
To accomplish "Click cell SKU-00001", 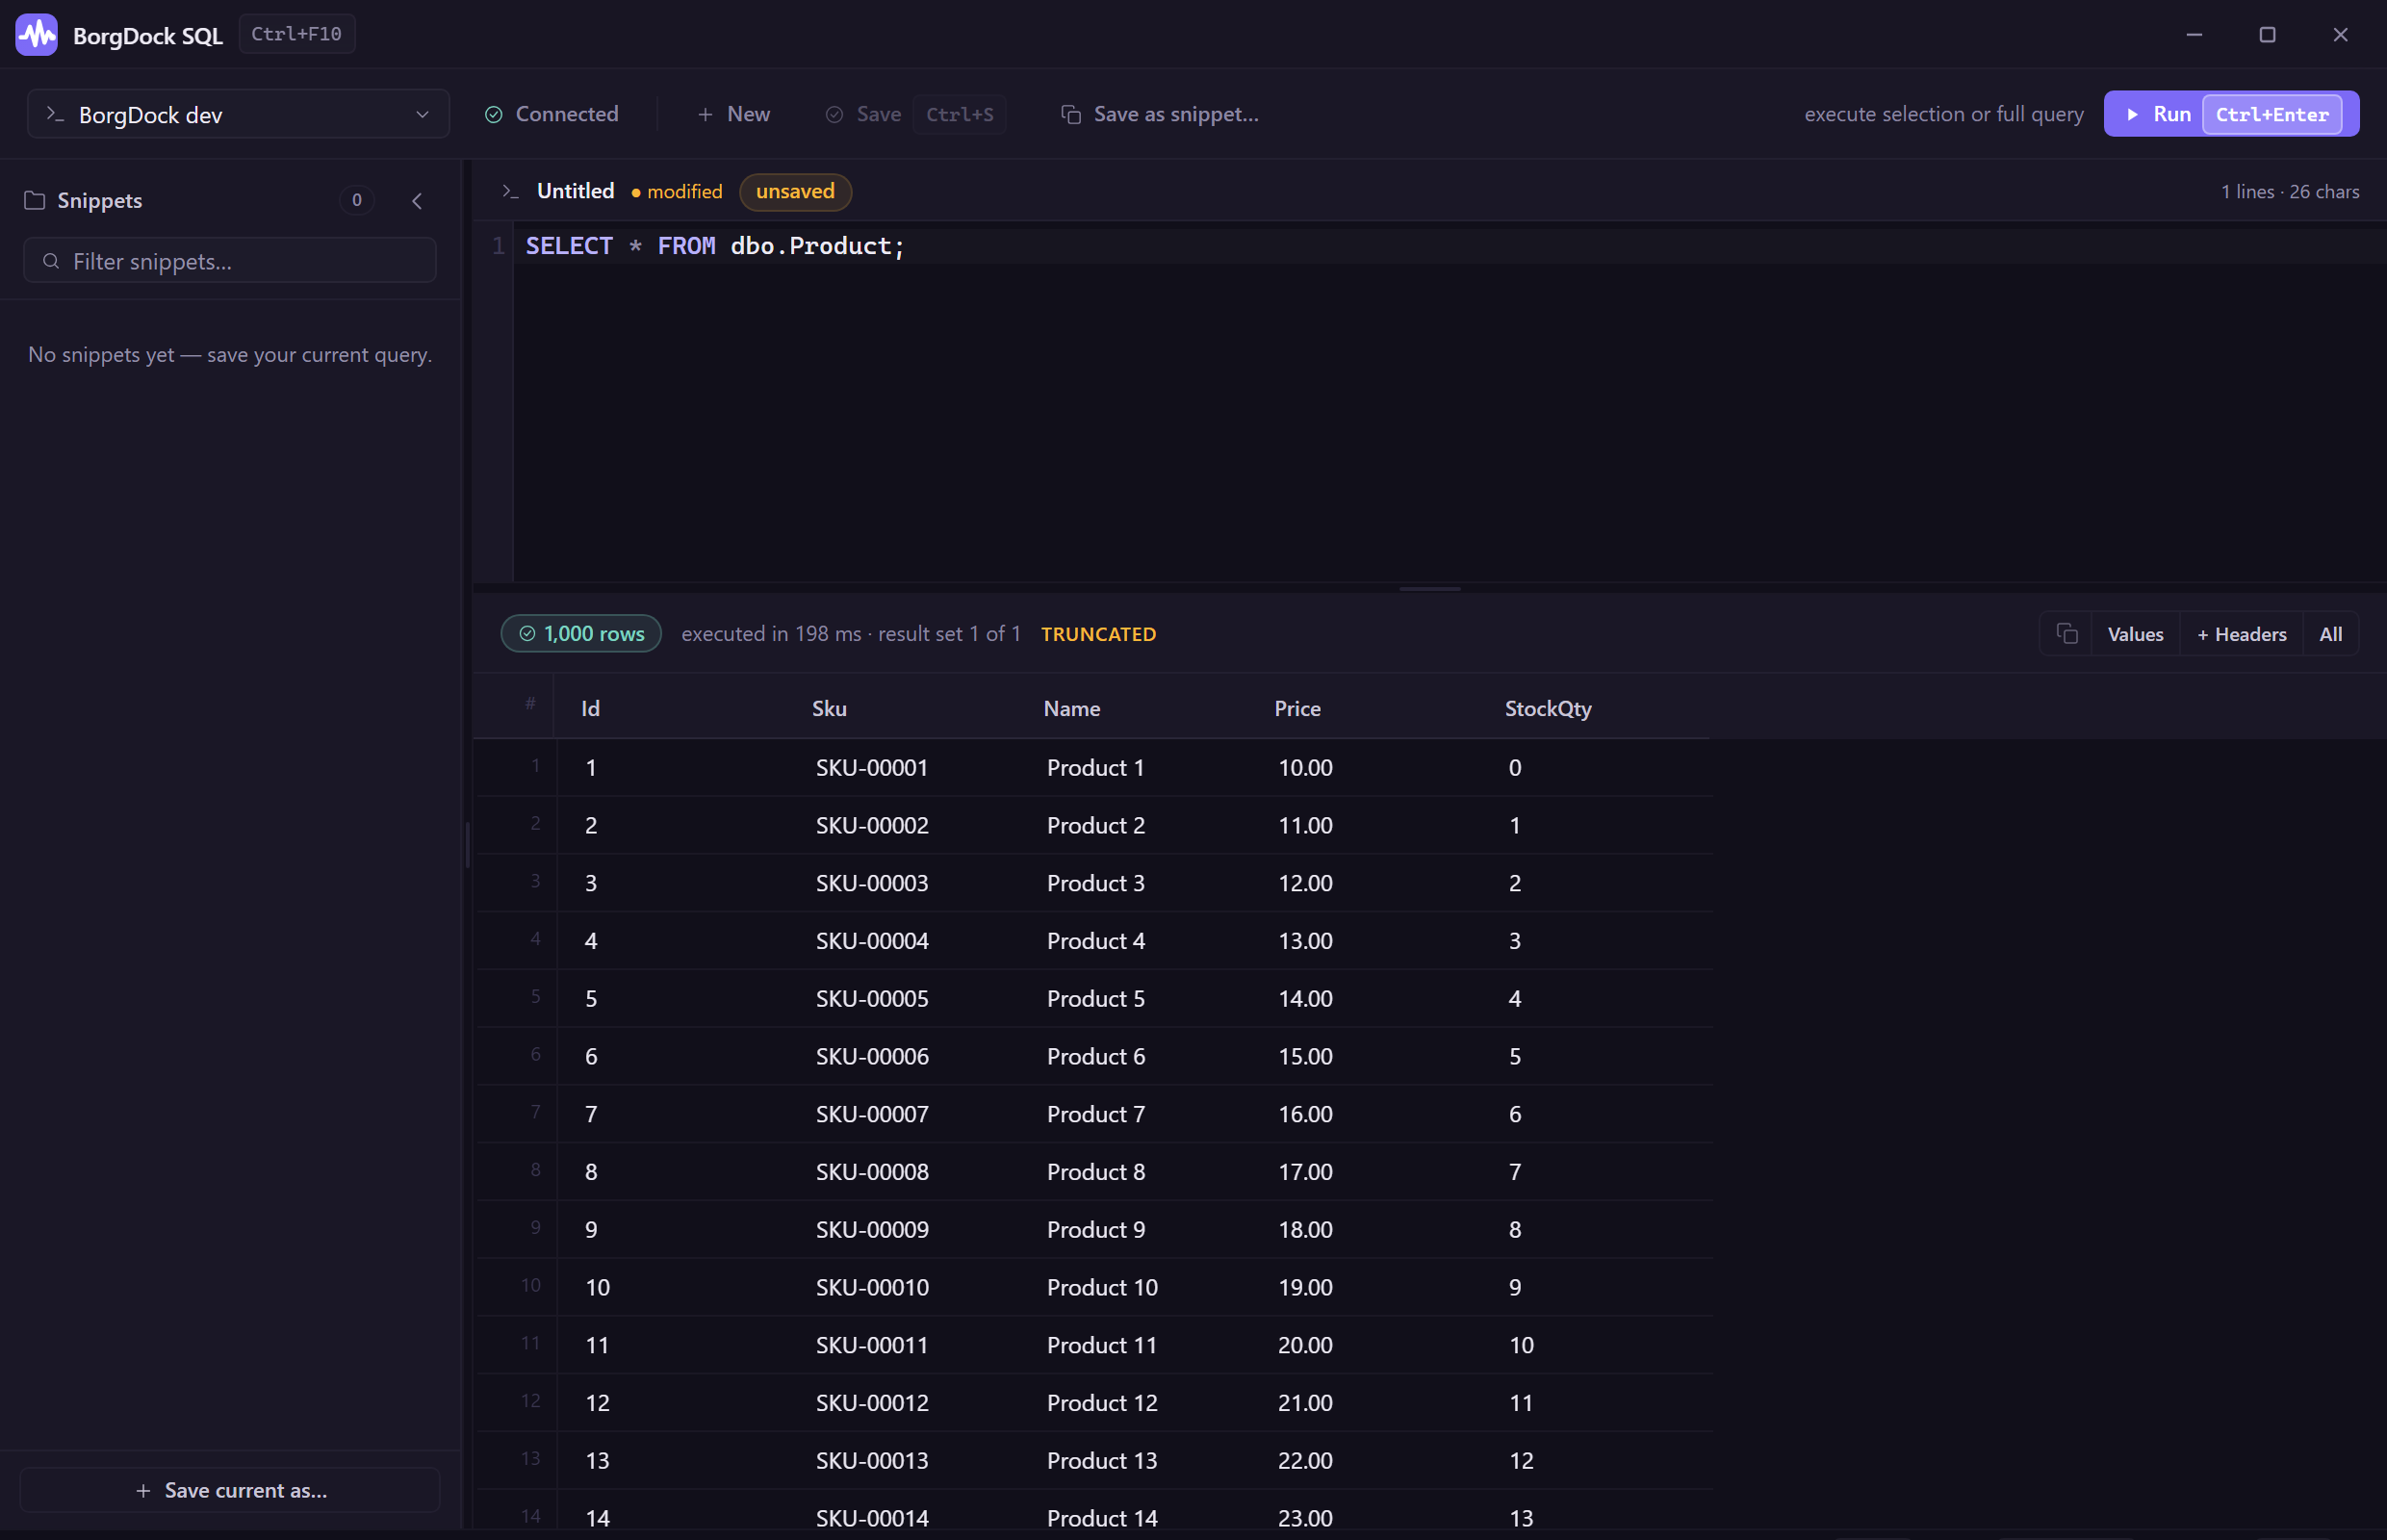I will tap(872, 767).
